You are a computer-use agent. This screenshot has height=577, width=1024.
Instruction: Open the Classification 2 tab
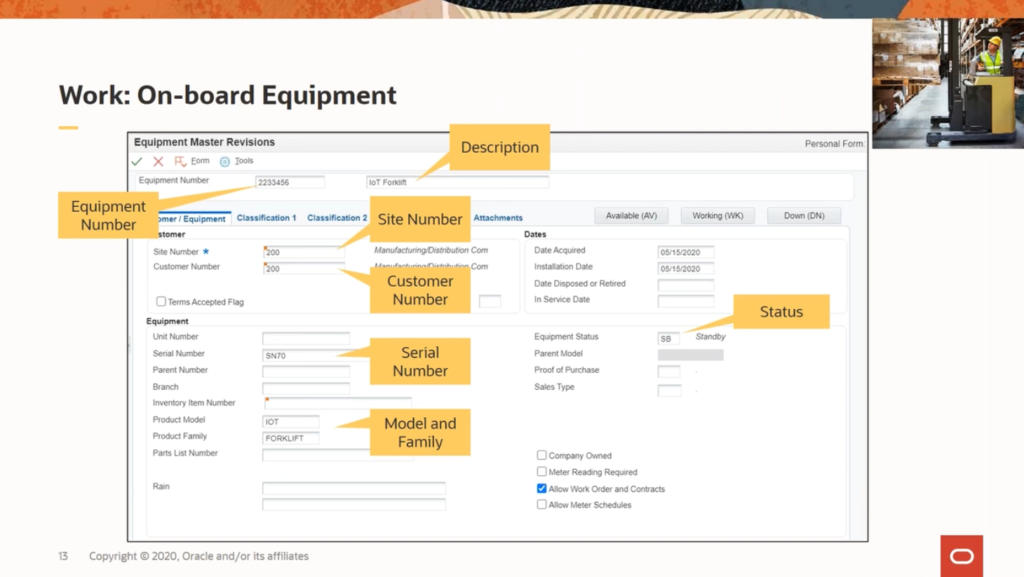337,217
